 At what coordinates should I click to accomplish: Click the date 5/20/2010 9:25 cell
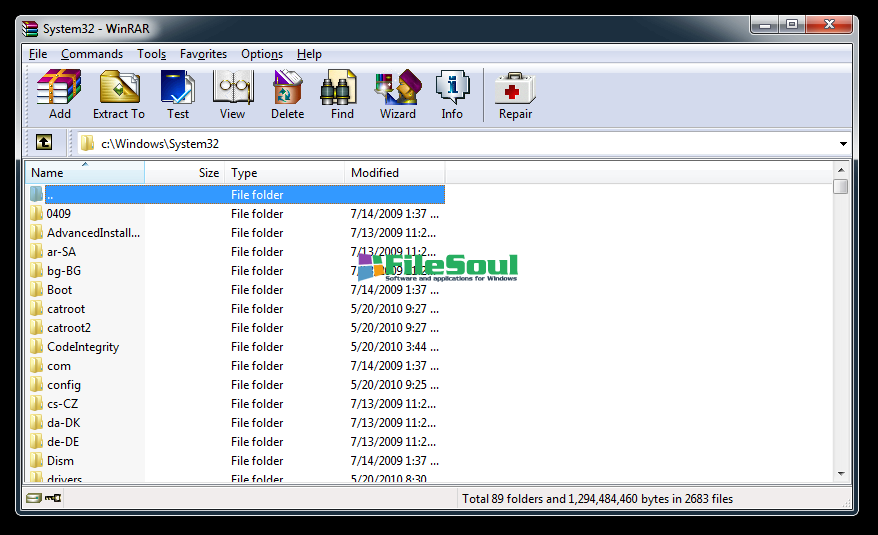click(x=395, y=385)
